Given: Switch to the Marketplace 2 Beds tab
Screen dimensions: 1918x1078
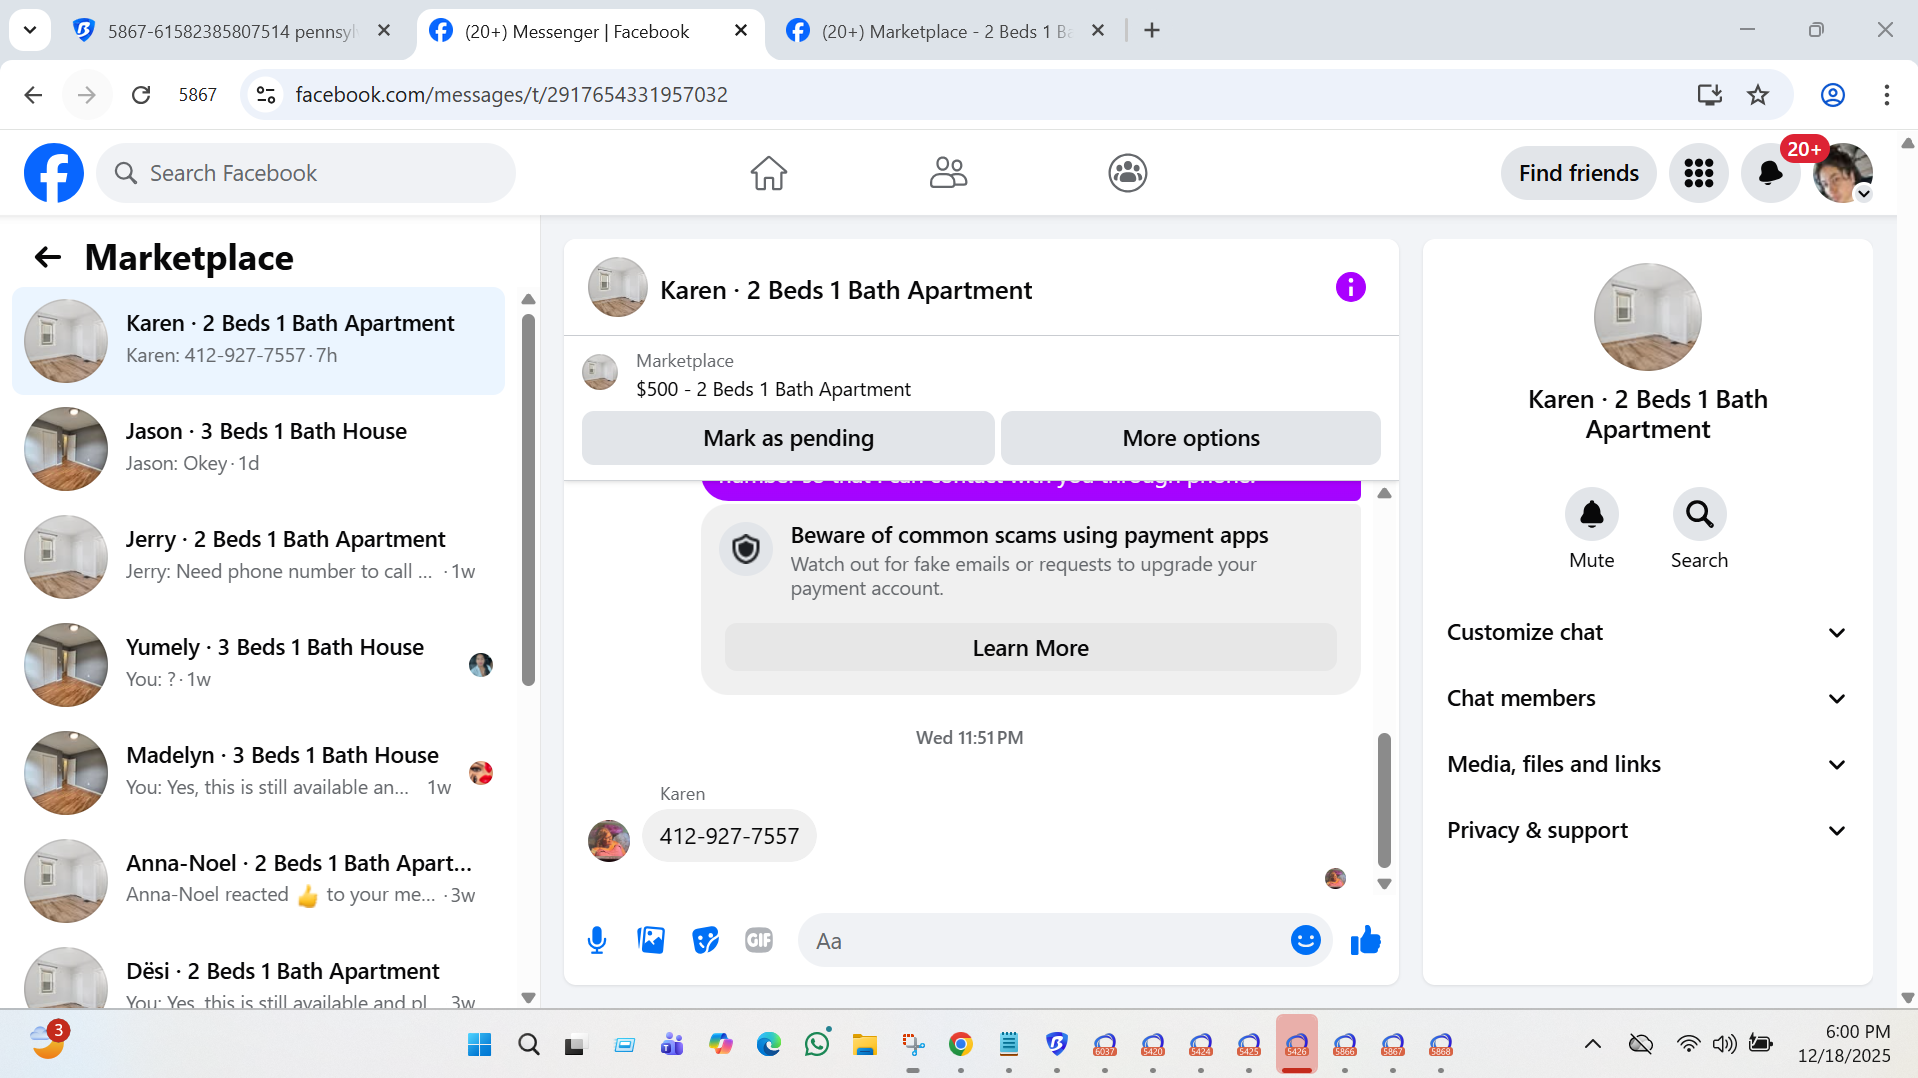Looking at the screenshot, I should (945, 31).
